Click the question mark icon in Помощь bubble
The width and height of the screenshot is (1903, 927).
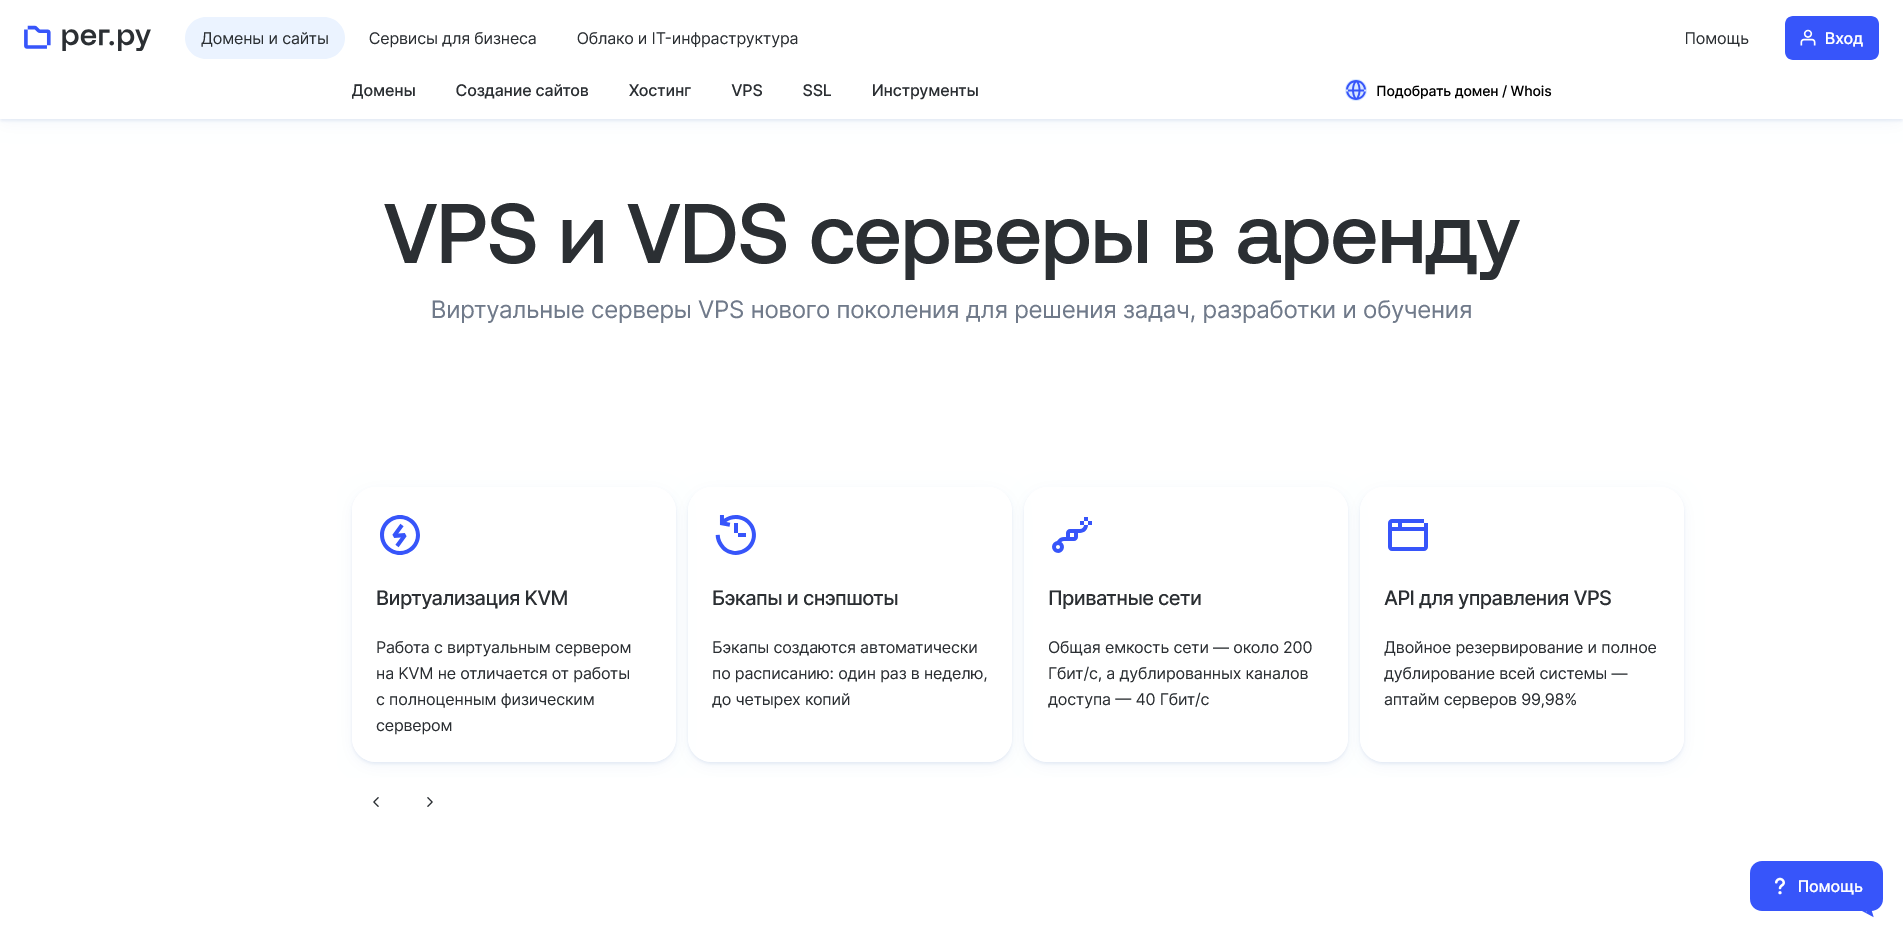pos(1779,886)
